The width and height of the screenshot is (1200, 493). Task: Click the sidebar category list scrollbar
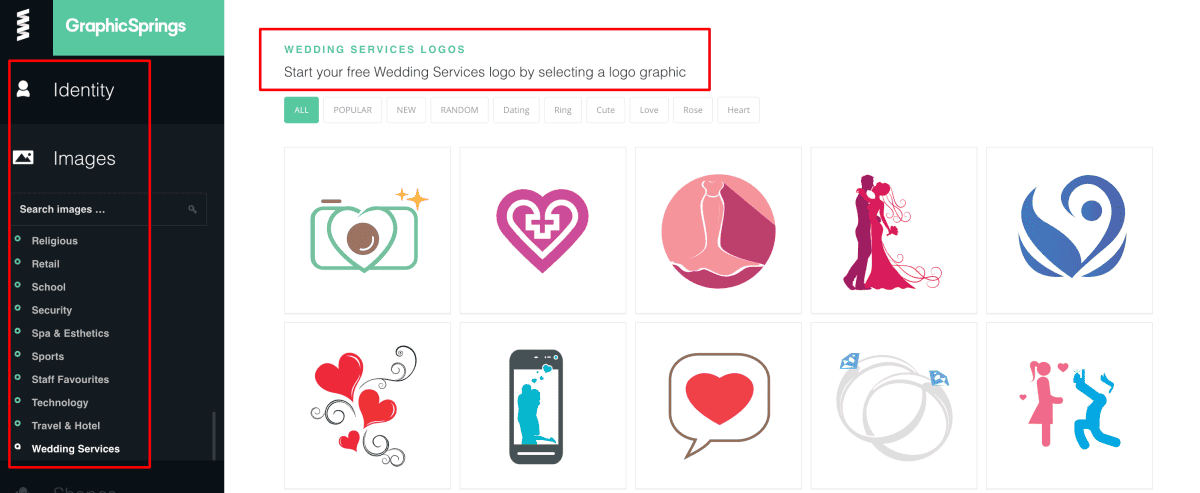213,437
